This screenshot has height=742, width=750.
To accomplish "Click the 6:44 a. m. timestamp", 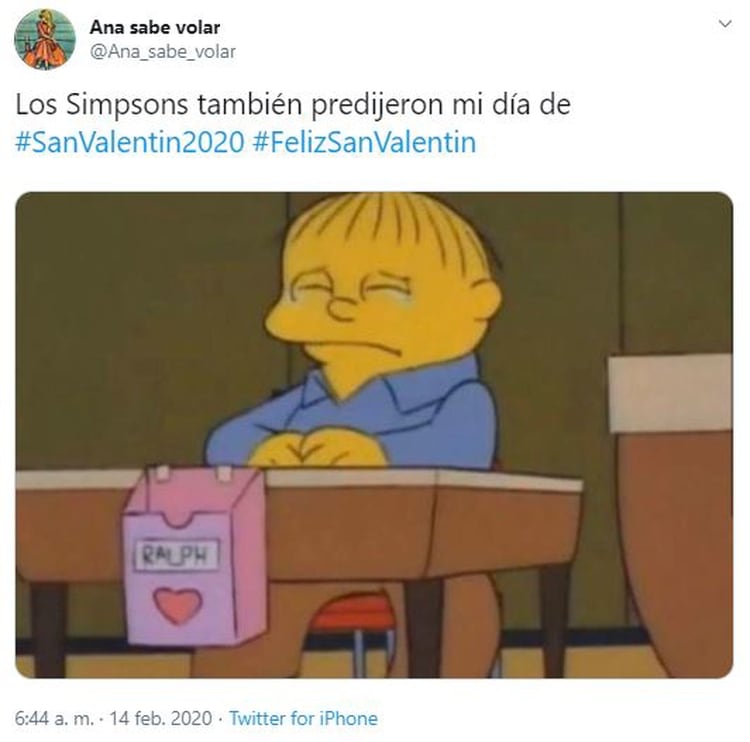I will click(x=55, y=718).
